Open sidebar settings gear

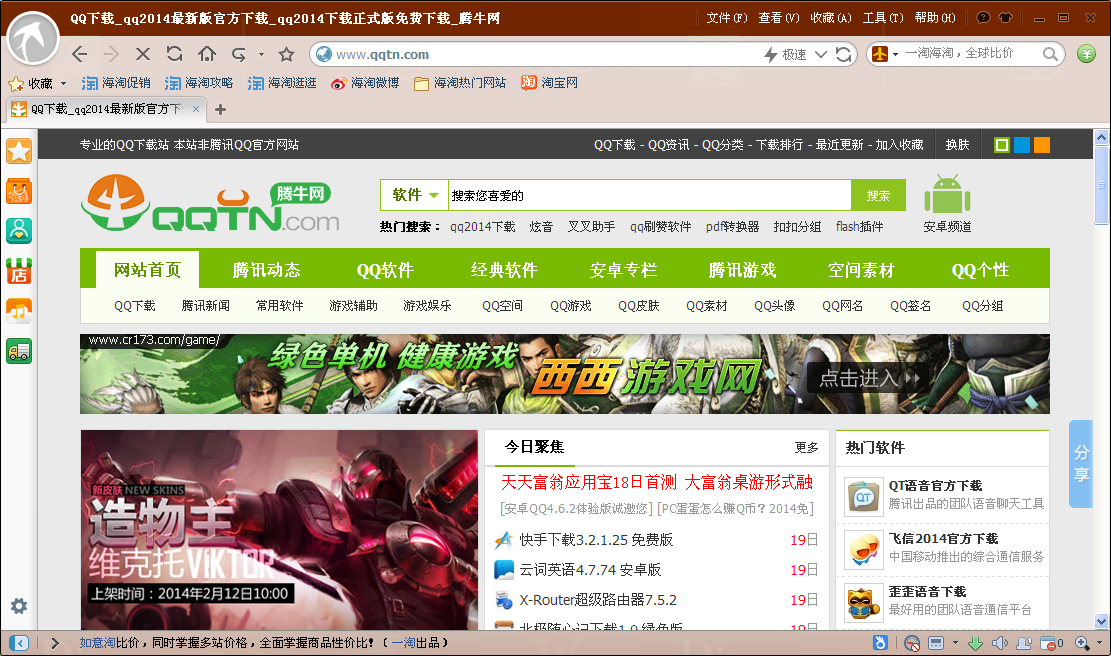coord(19,606)
